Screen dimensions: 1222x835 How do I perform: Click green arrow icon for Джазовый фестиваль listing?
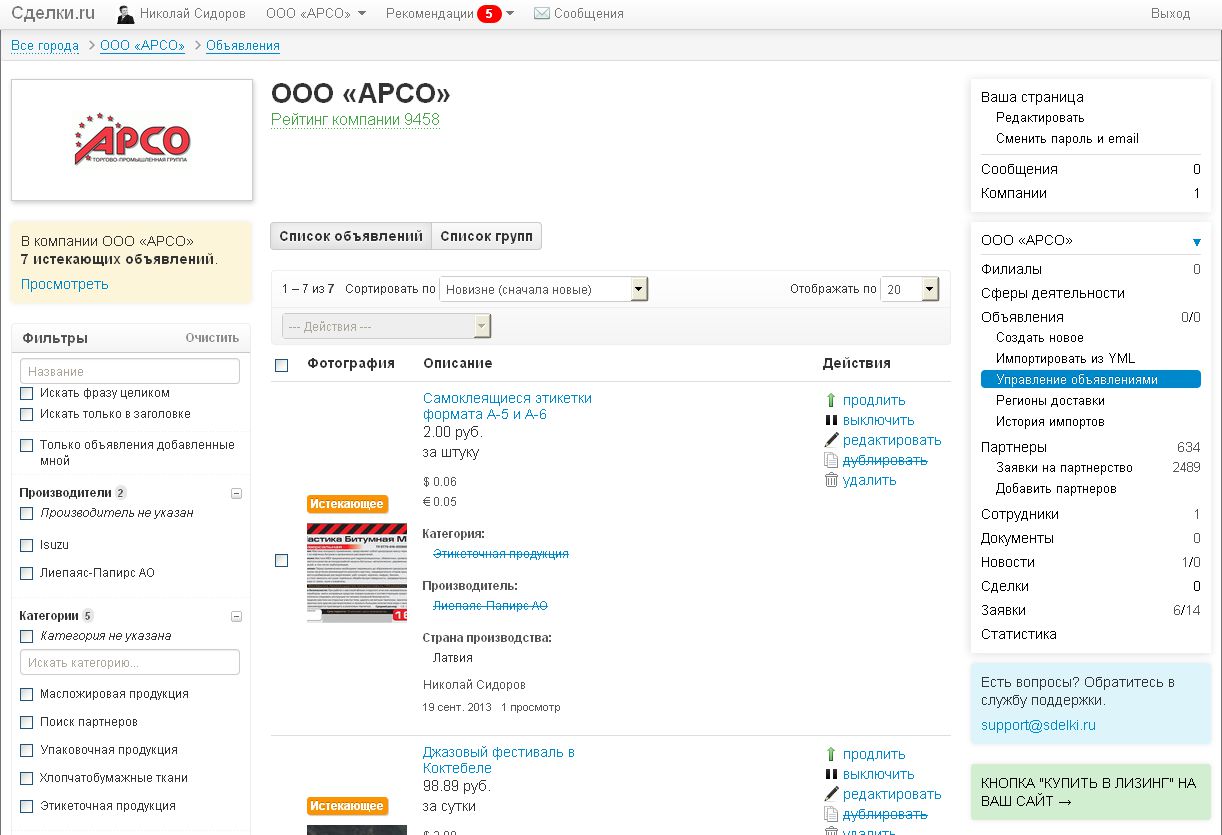[830, 754]
